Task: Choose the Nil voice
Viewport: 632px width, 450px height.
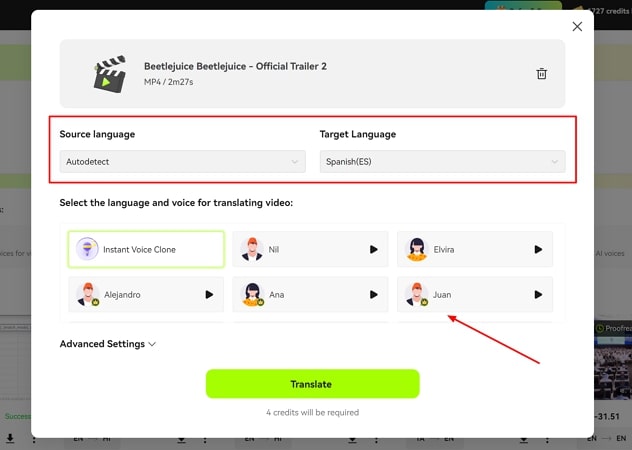Action: [310, 249]
